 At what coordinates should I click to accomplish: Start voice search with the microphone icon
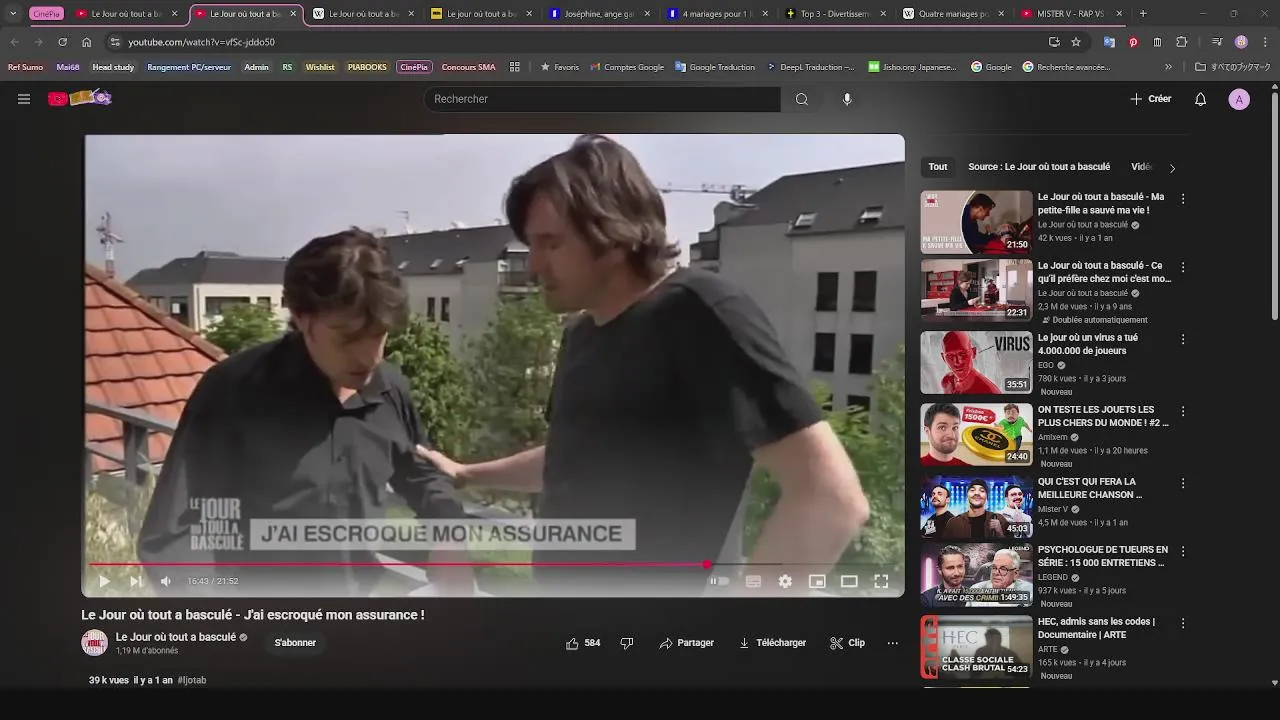(847, 99)
